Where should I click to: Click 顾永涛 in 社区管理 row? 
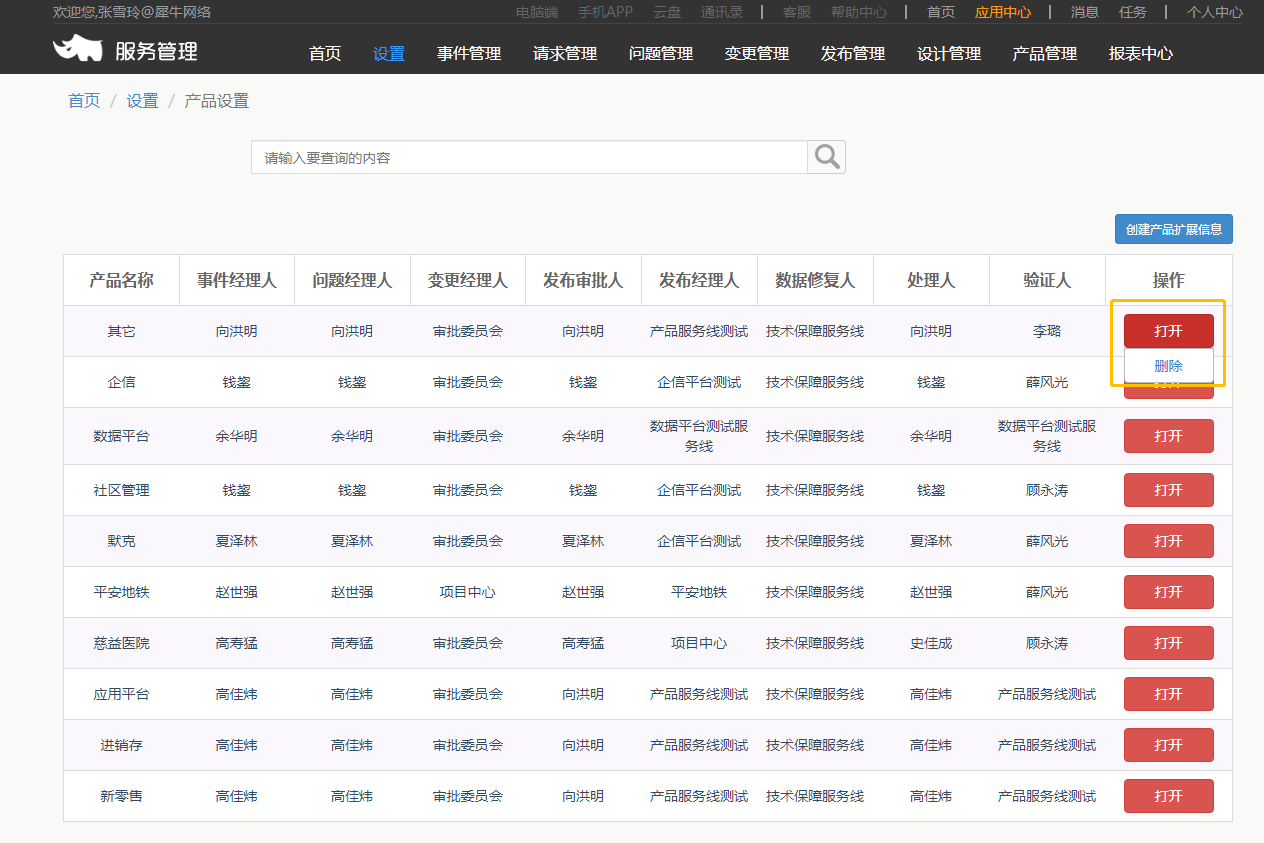point(1047,490)
